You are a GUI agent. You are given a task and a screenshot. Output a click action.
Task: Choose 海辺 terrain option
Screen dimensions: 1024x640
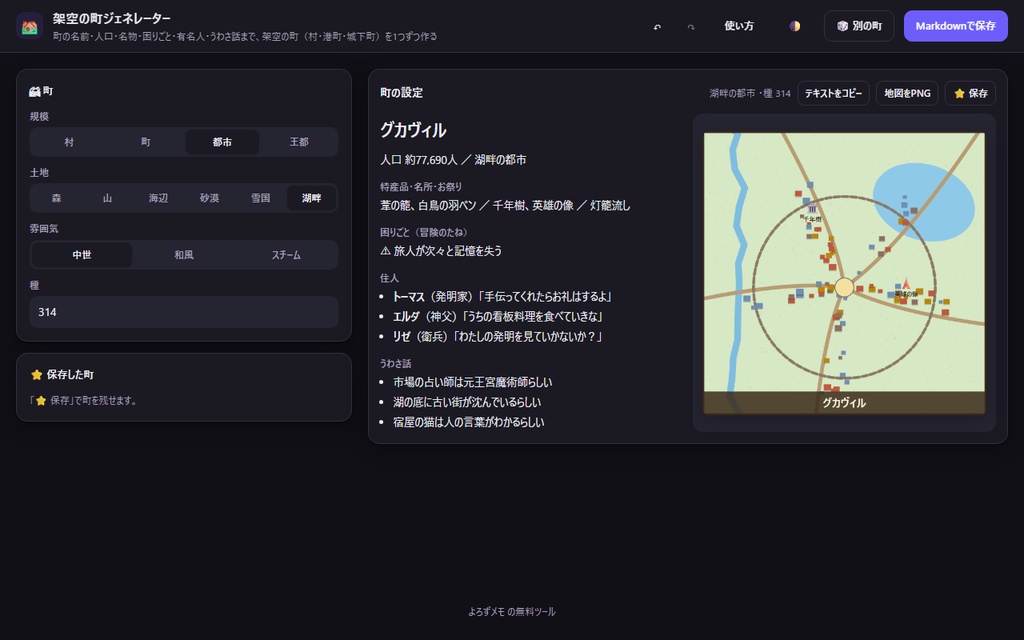(158, 198)
